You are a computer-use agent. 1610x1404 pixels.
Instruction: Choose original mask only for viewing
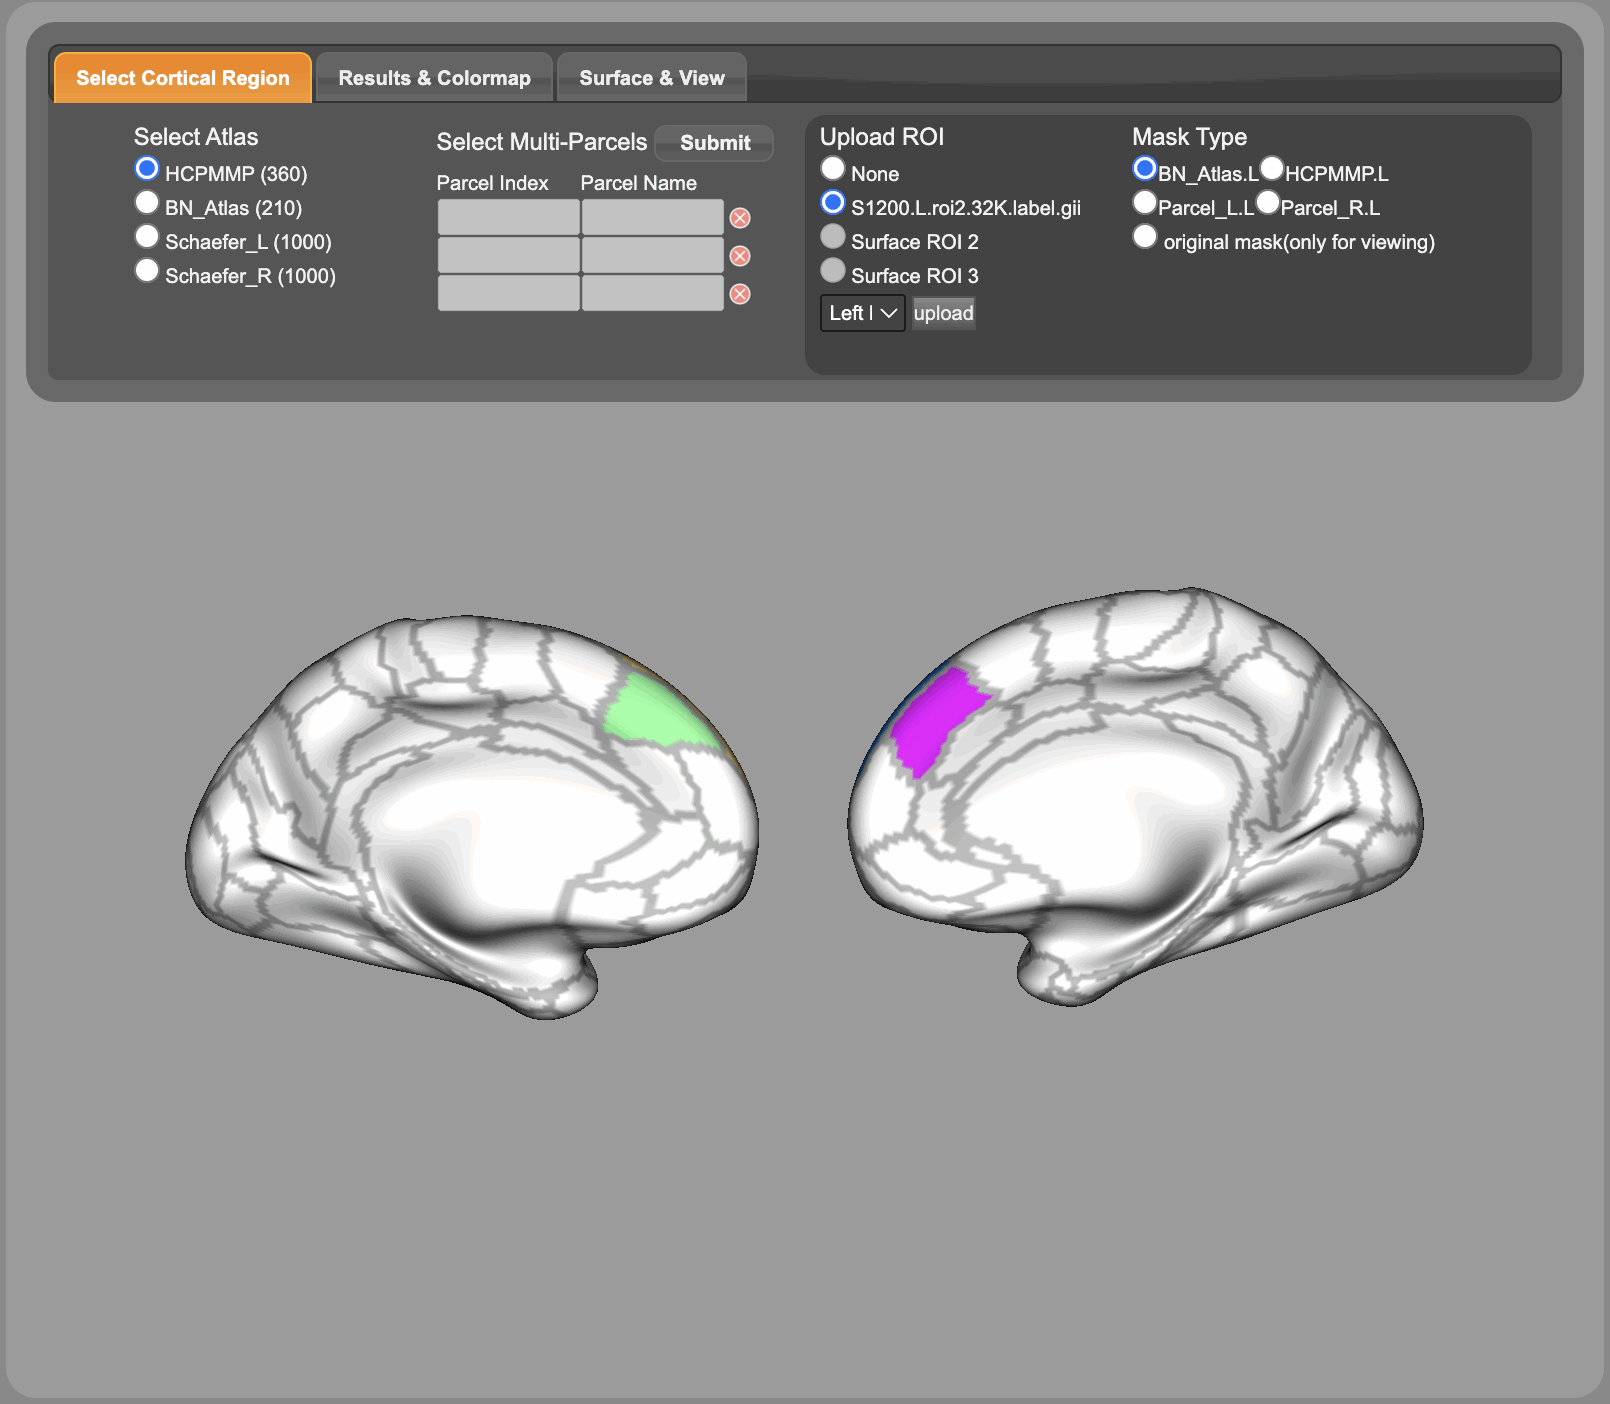1145,237
